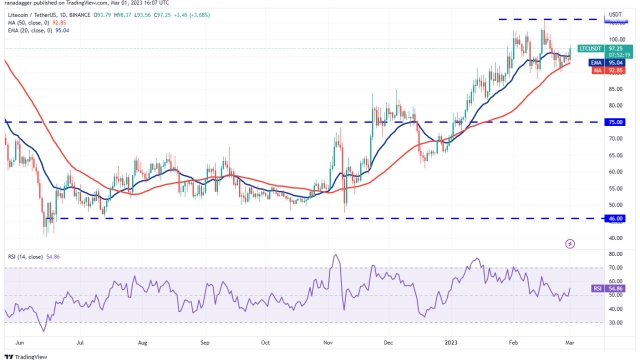Click the 40.00 price axis label
This screenshot has width=640, height=360.
(616, 238)
